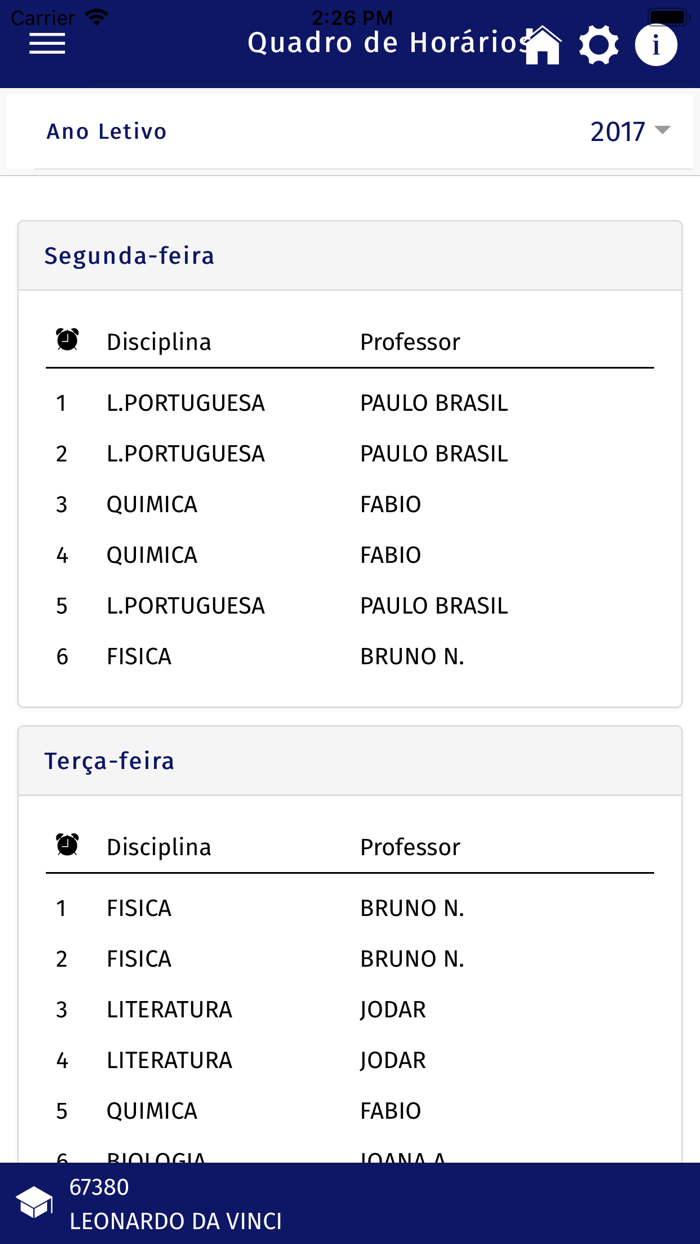Select student LEONARDO DA VINCI at bottom
The image size is (700, 1244).
[175, 1220]
